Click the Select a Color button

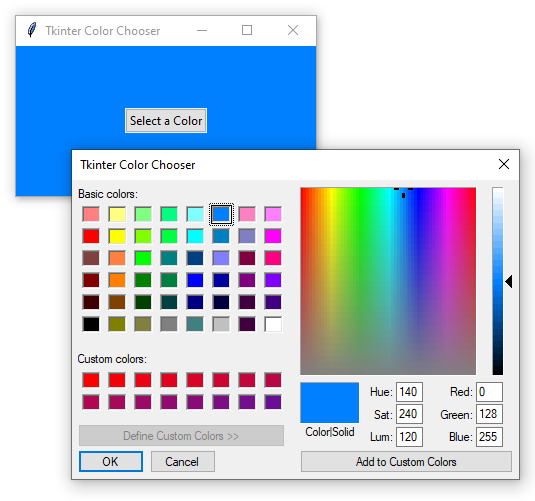point(166,120)
